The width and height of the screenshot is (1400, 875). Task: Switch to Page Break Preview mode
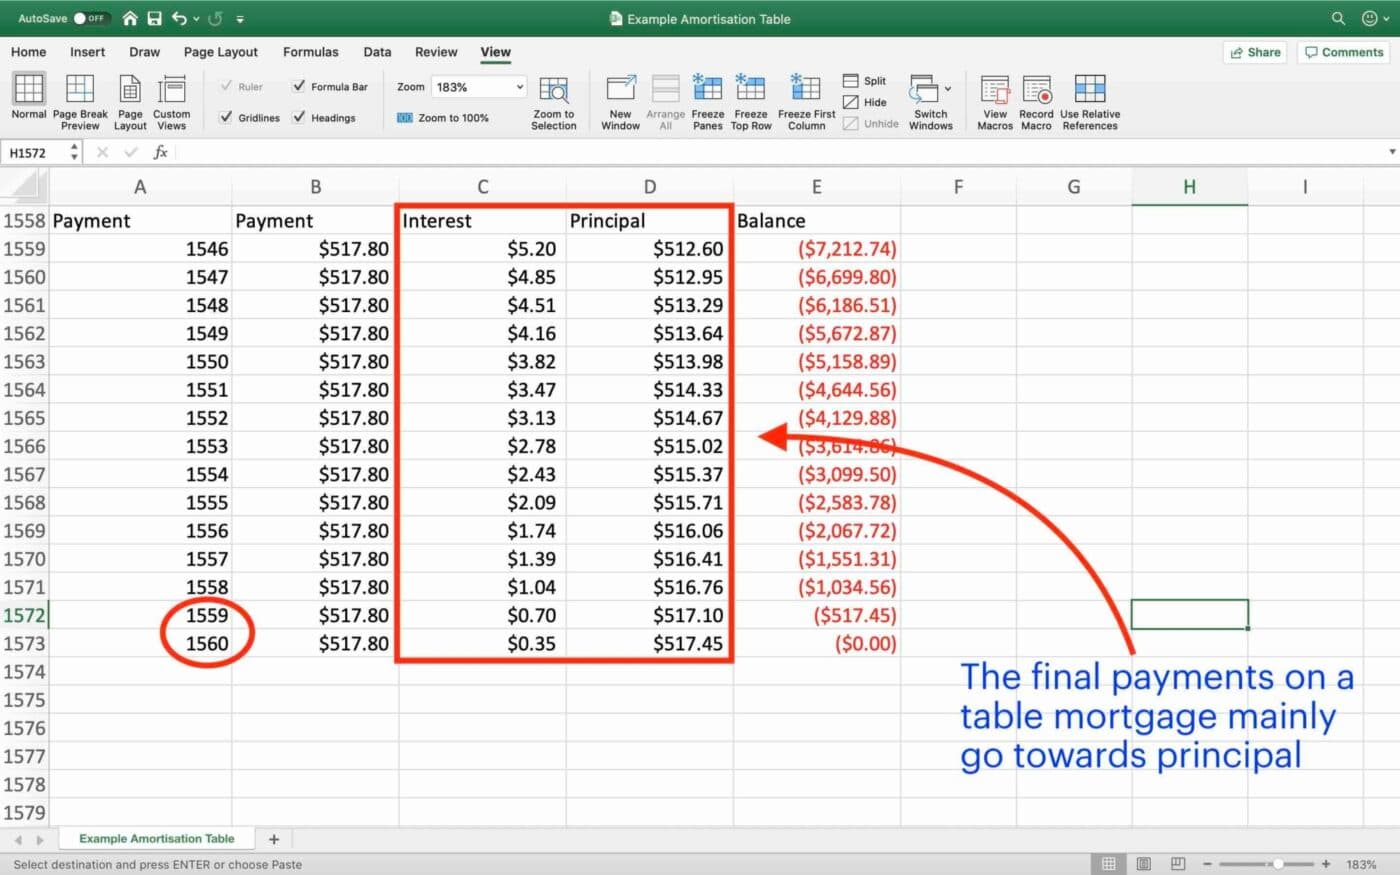[x=79, y=100]
